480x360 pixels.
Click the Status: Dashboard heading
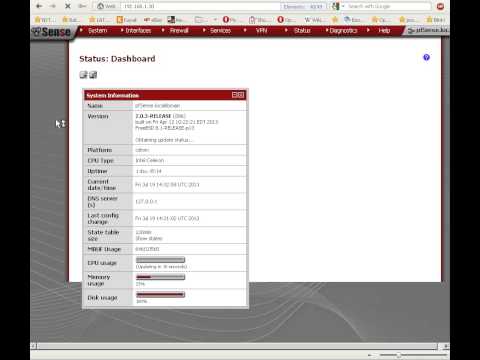click(x=117, y=59)
